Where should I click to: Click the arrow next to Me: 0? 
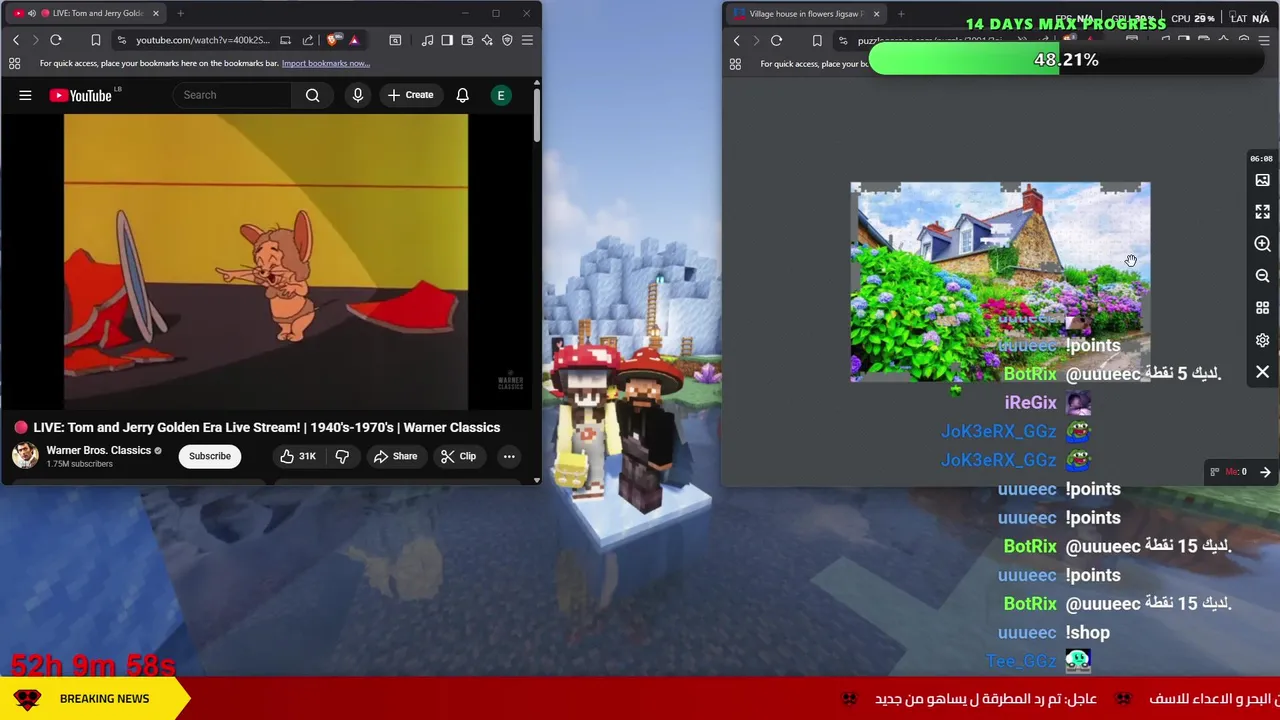pos(1265,472)
